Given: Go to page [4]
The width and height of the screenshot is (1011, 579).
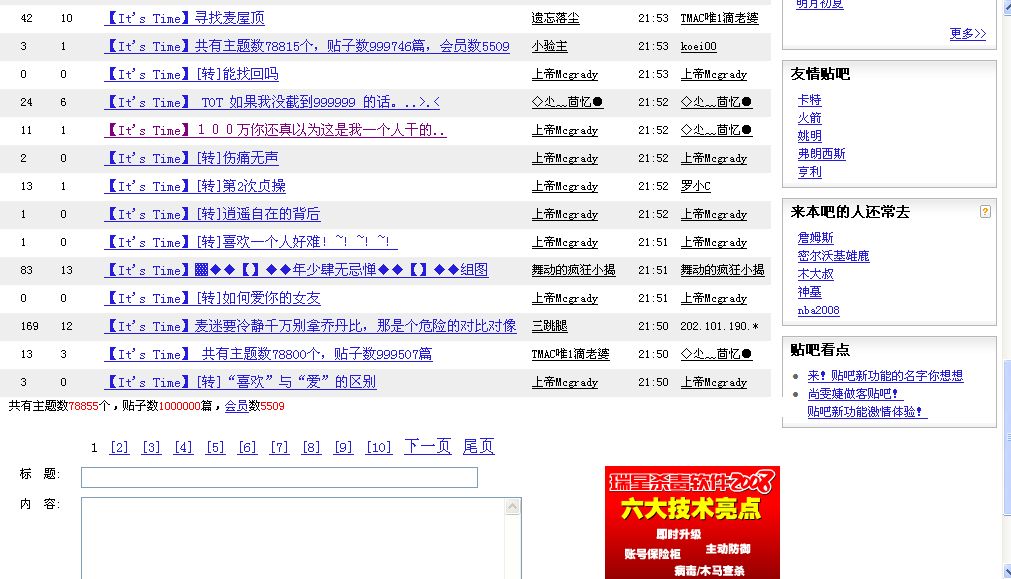Looking at the screenshot, I should click(x=183, y=447).
